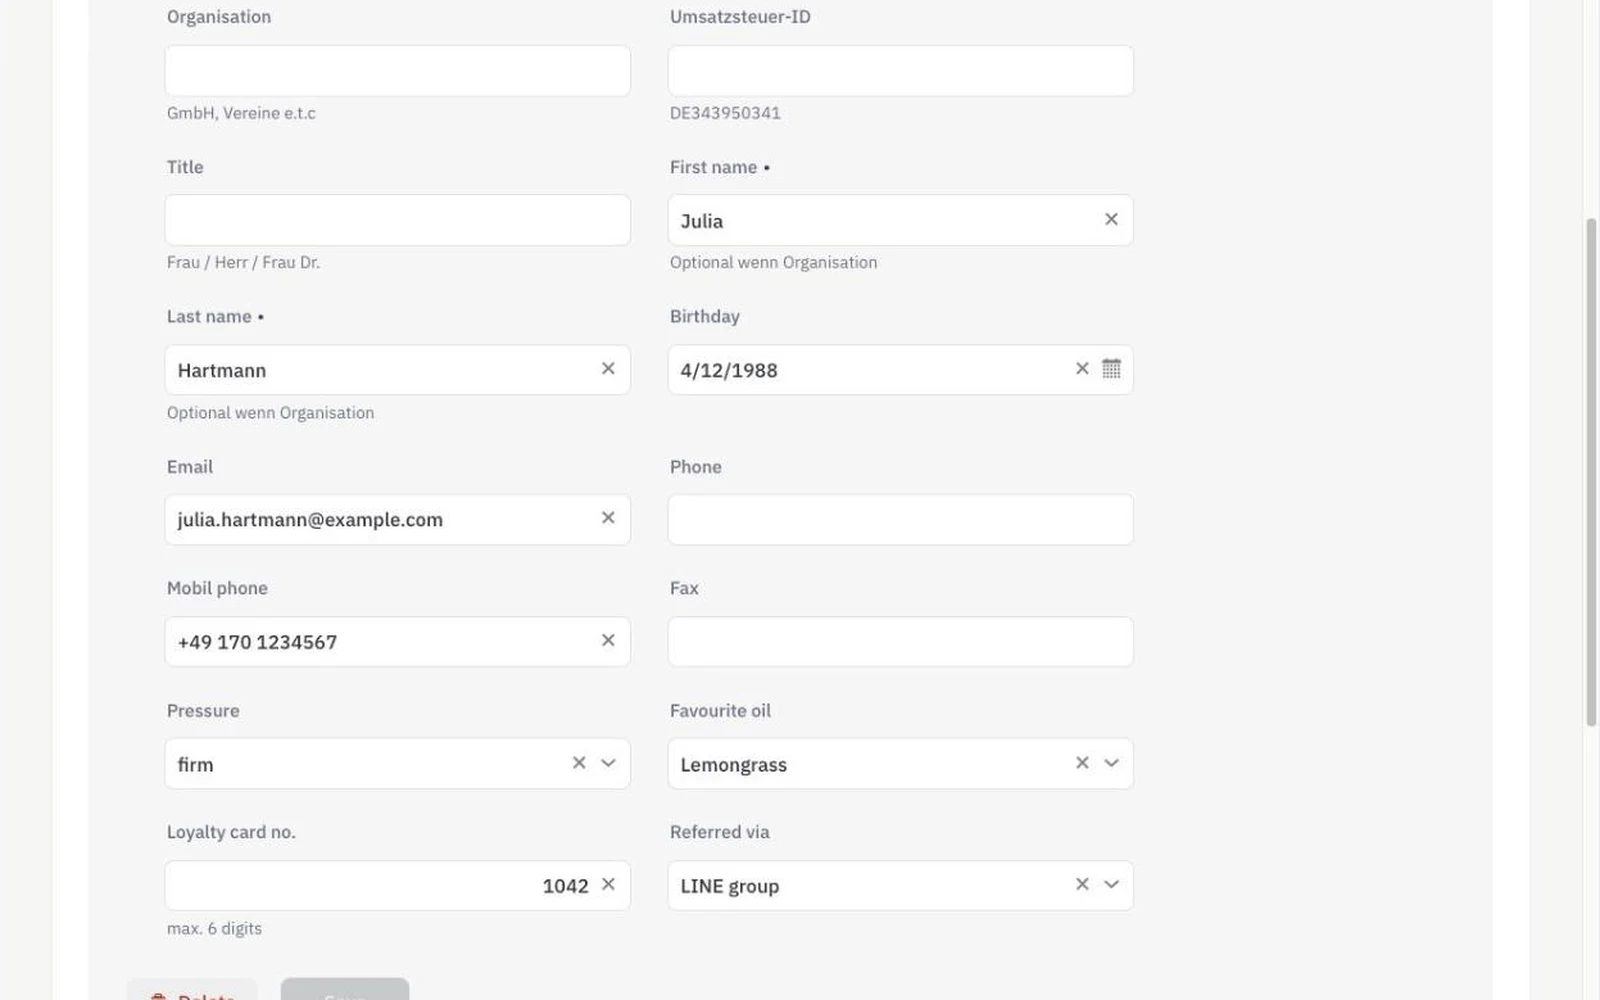Viewport: 1600px width, 1000px height.
Task: Open the Birthday calendar picker
Action: 1111,369
